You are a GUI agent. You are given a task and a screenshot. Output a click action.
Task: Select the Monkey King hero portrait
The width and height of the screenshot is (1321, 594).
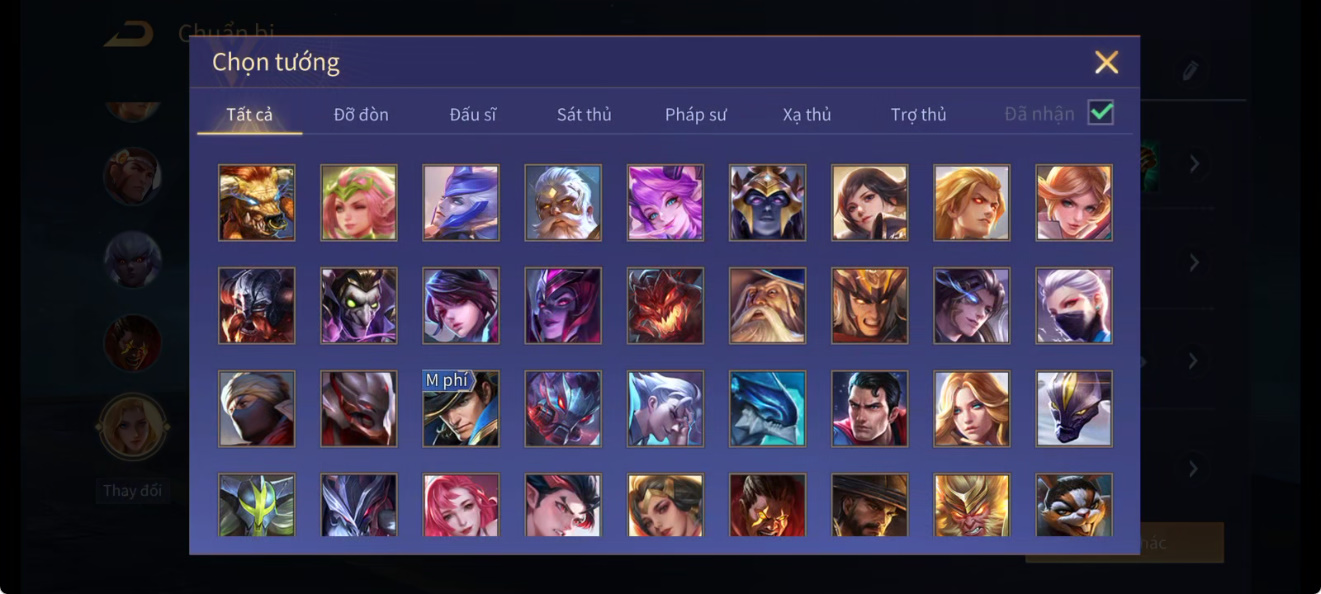(972, 505)
